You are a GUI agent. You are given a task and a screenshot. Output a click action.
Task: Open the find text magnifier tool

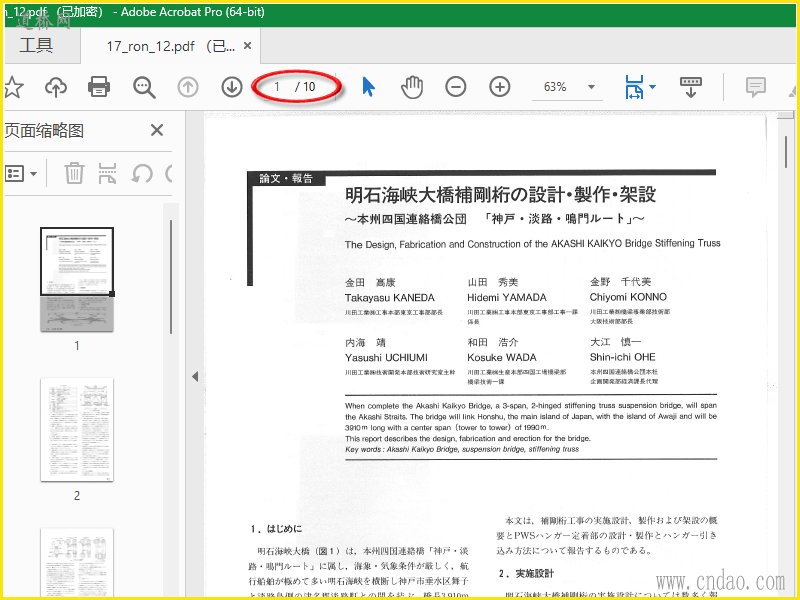point(144,87)
